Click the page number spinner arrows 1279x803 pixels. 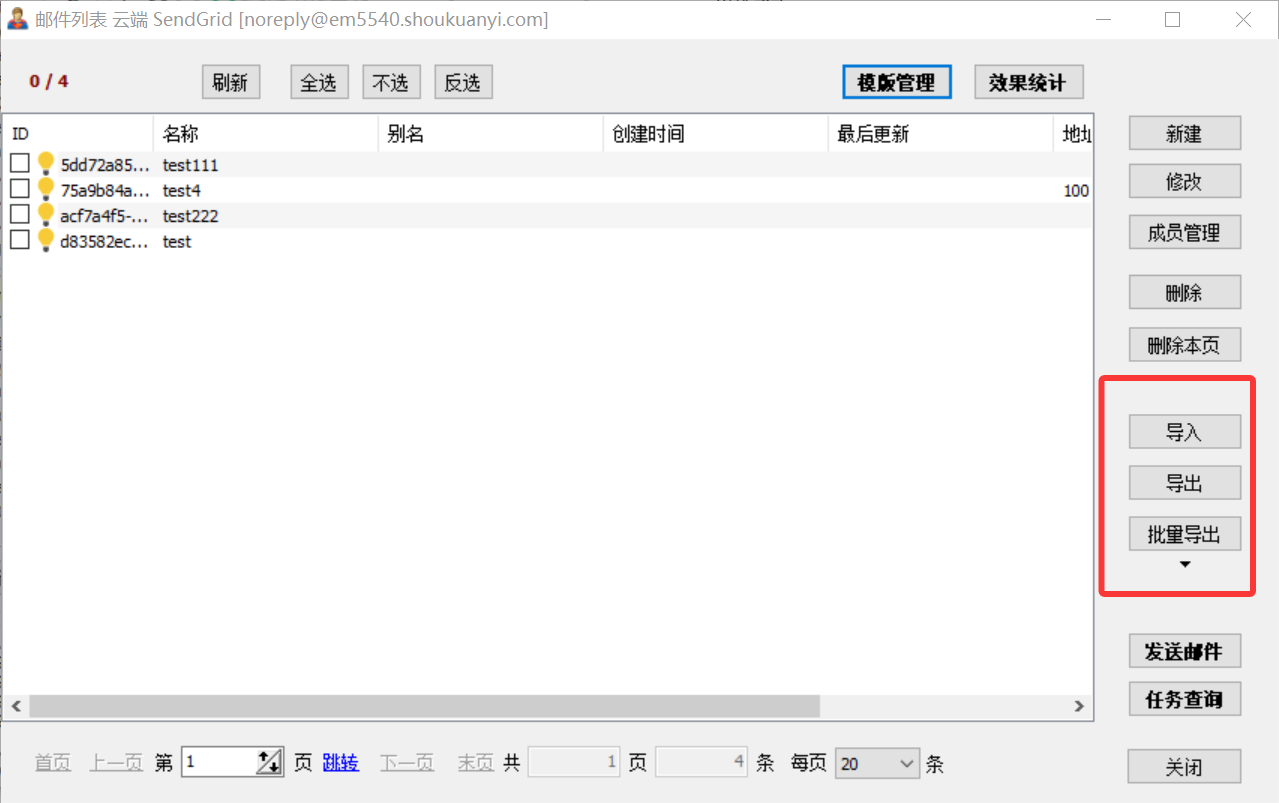(x=269, y=763)
